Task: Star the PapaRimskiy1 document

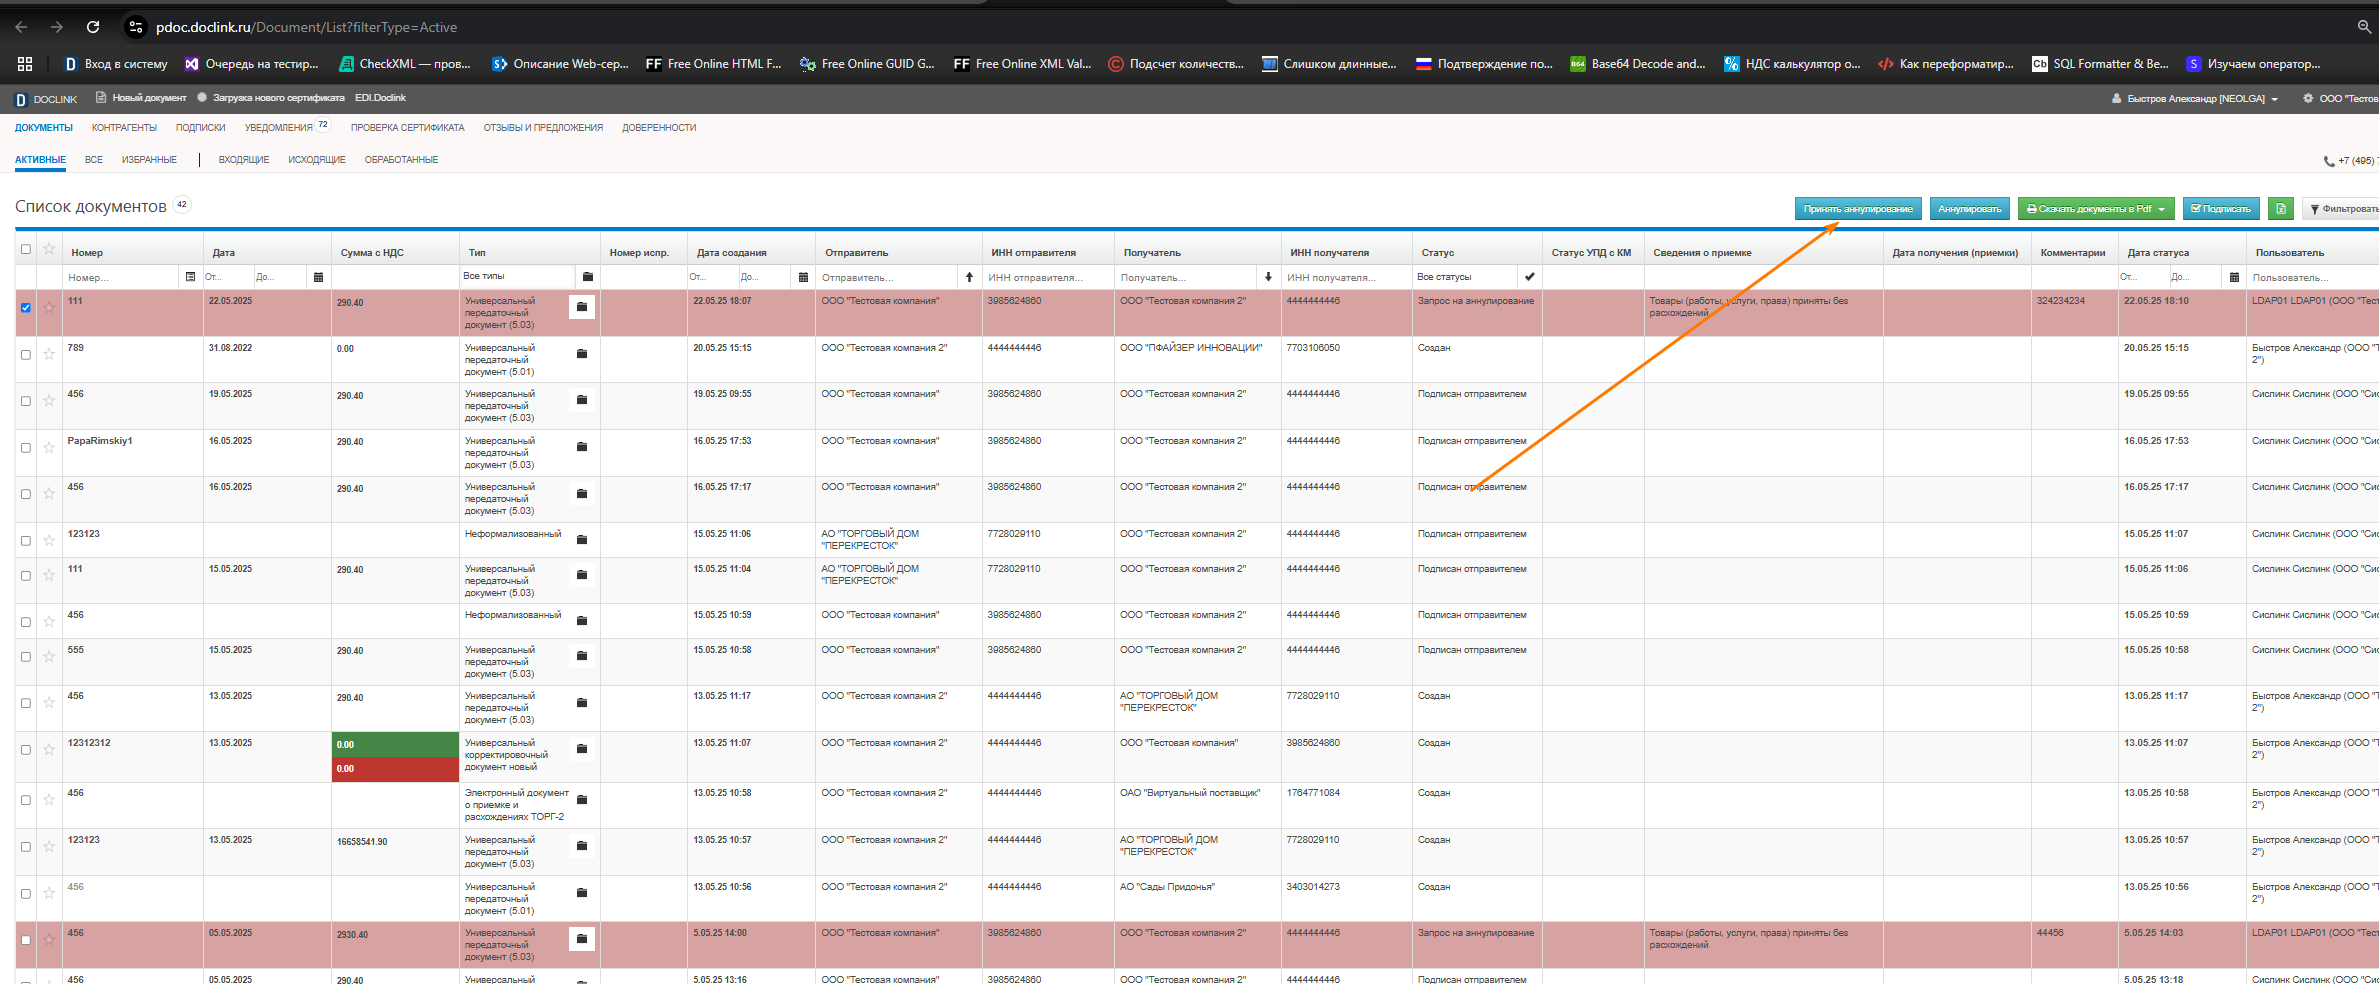Action: [48, 447]
